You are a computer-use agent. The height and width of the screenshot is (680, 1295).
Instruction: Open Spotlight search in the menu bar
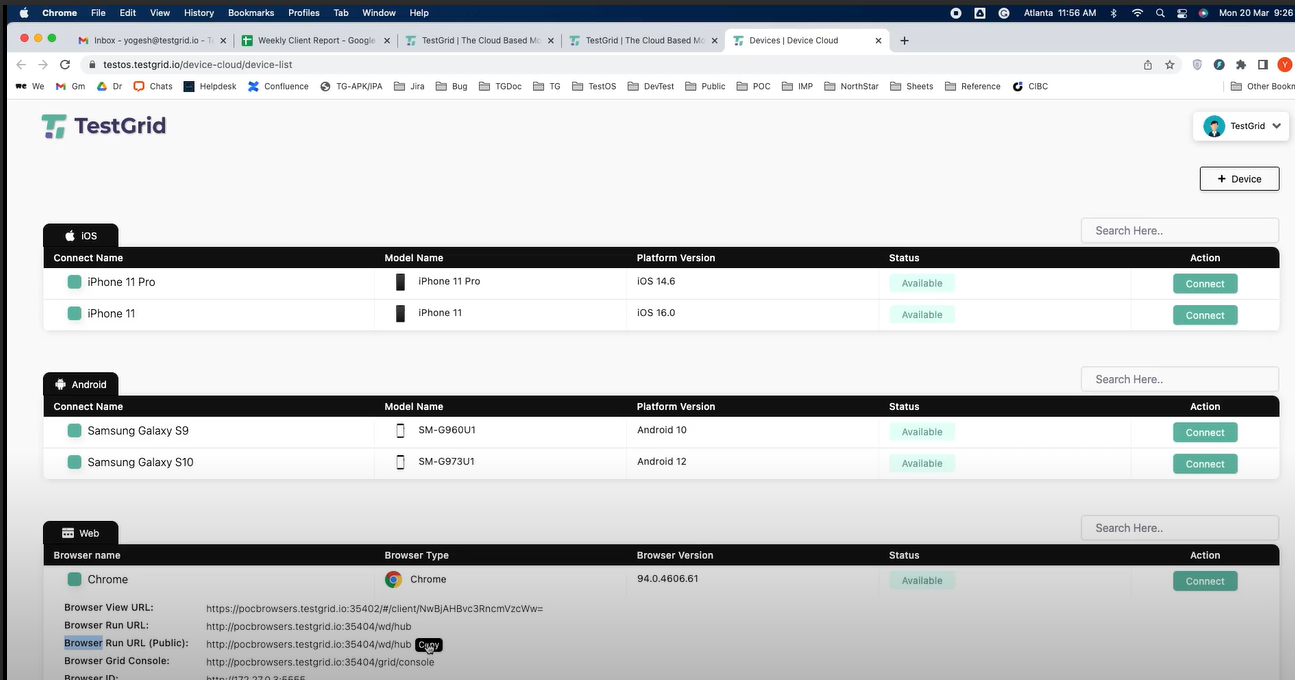pyautogui.click(x=1160, y=13)
